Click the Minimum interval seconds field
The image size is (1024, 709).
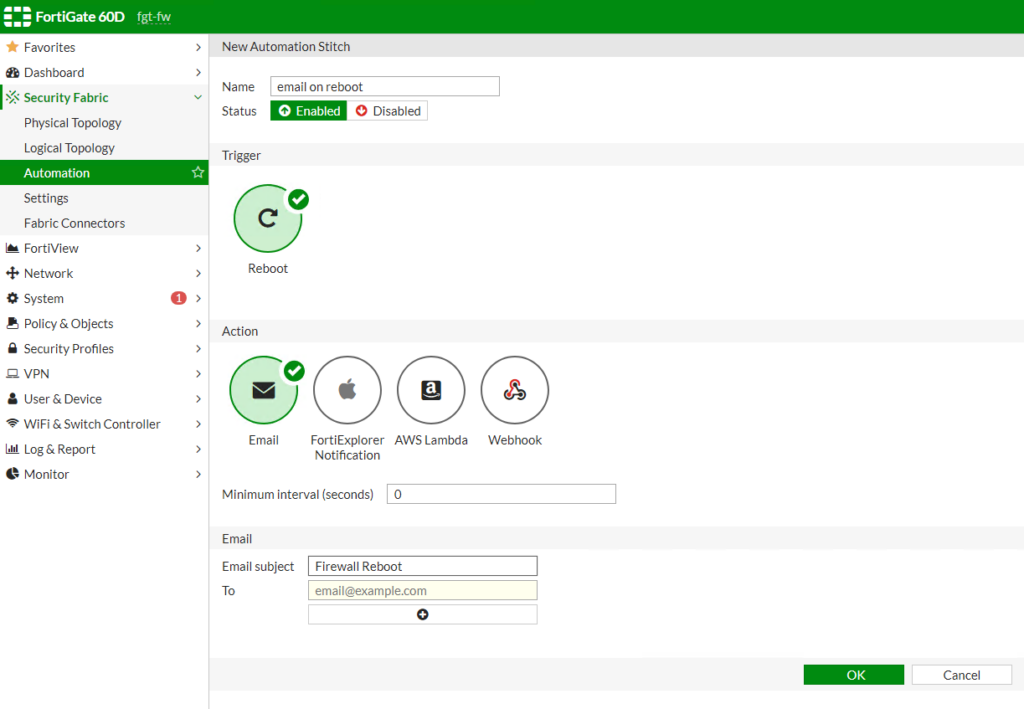[x=501, y=494]
